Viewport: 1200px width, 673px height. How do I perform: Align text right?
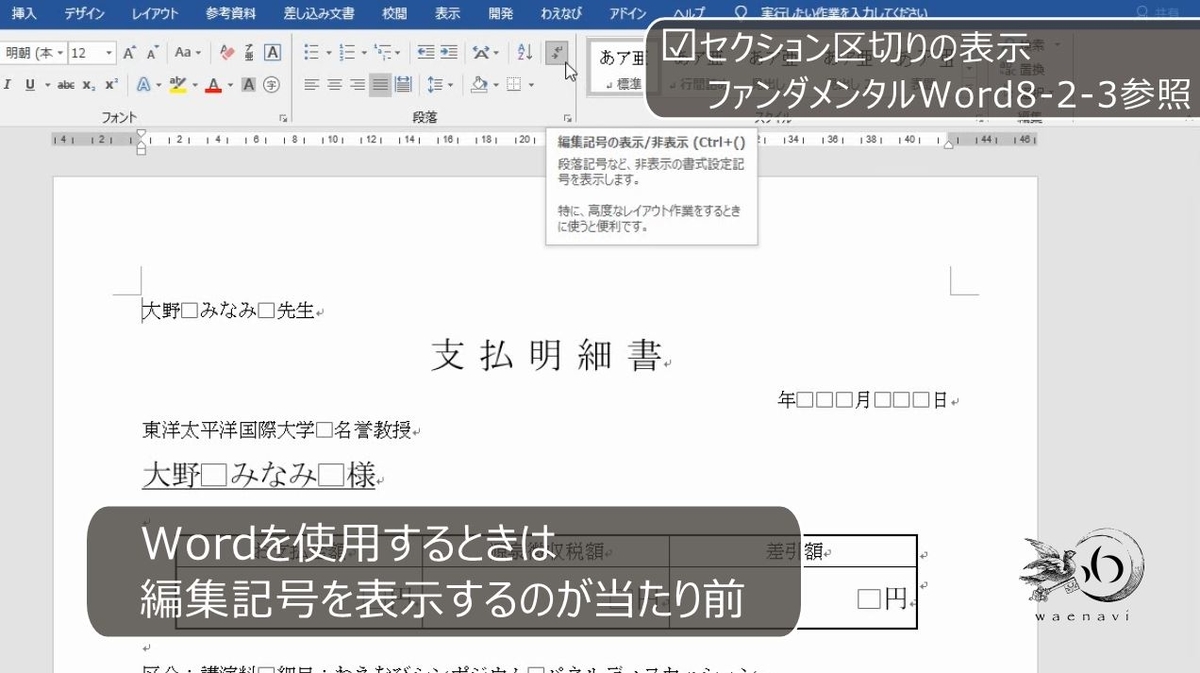(357, 85)
